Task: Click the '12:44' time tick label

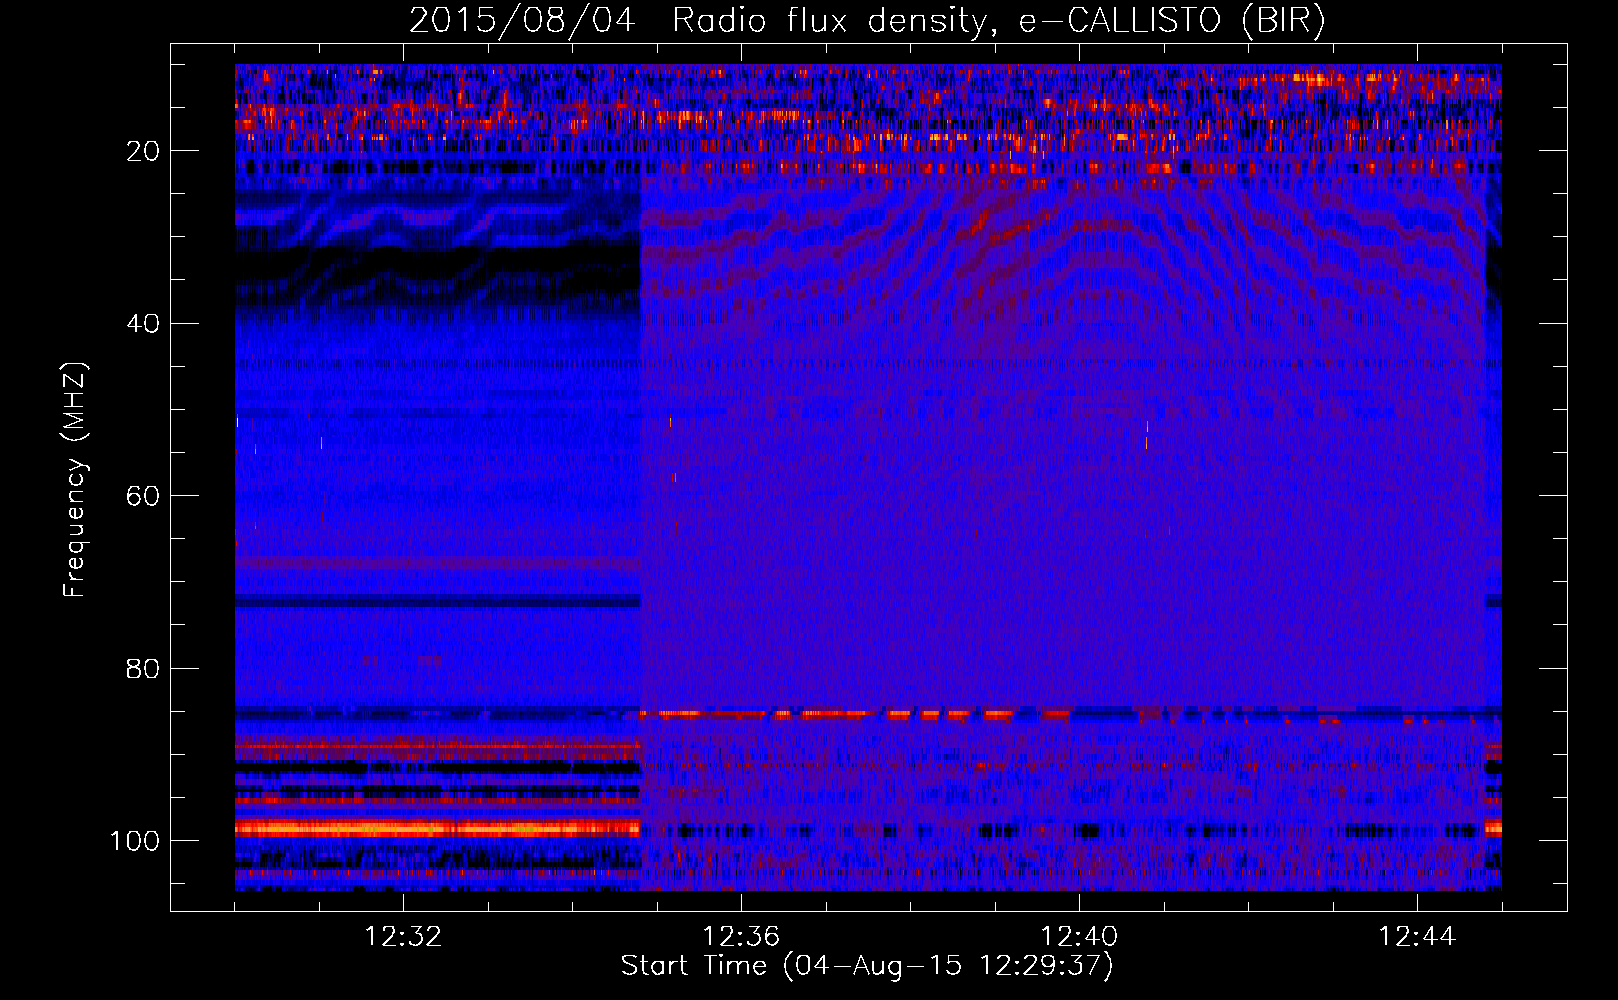Action: tap(1417, 937)
